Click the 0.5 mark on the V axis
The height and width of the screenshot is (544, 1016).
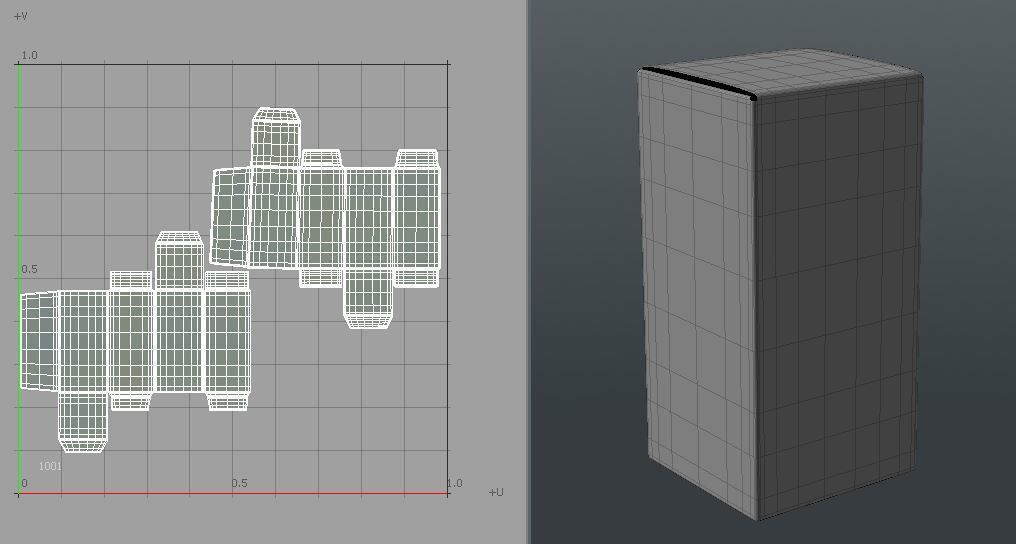pyautogui.click(x=30, y=269)
